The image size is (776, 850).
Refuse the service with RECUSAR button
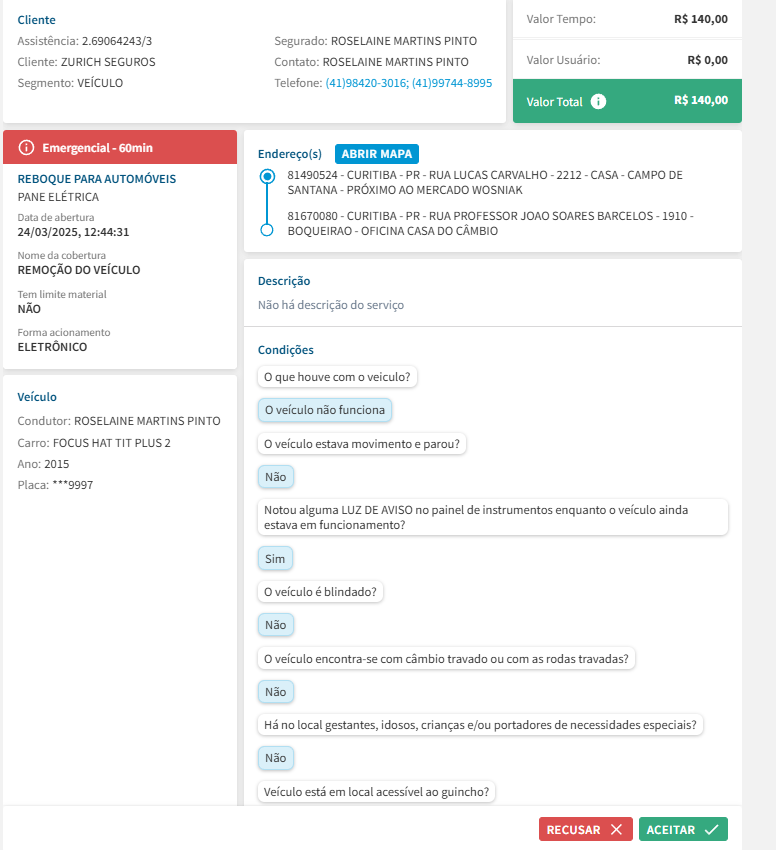[585, 830]
